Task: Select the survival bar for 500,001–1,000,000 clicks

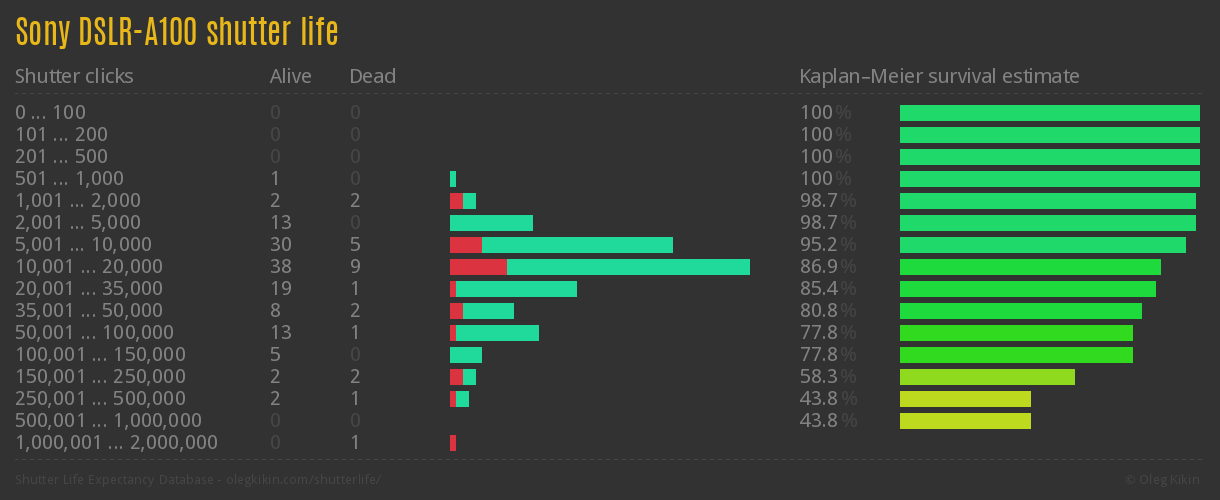Action: [x=965, y=421]
